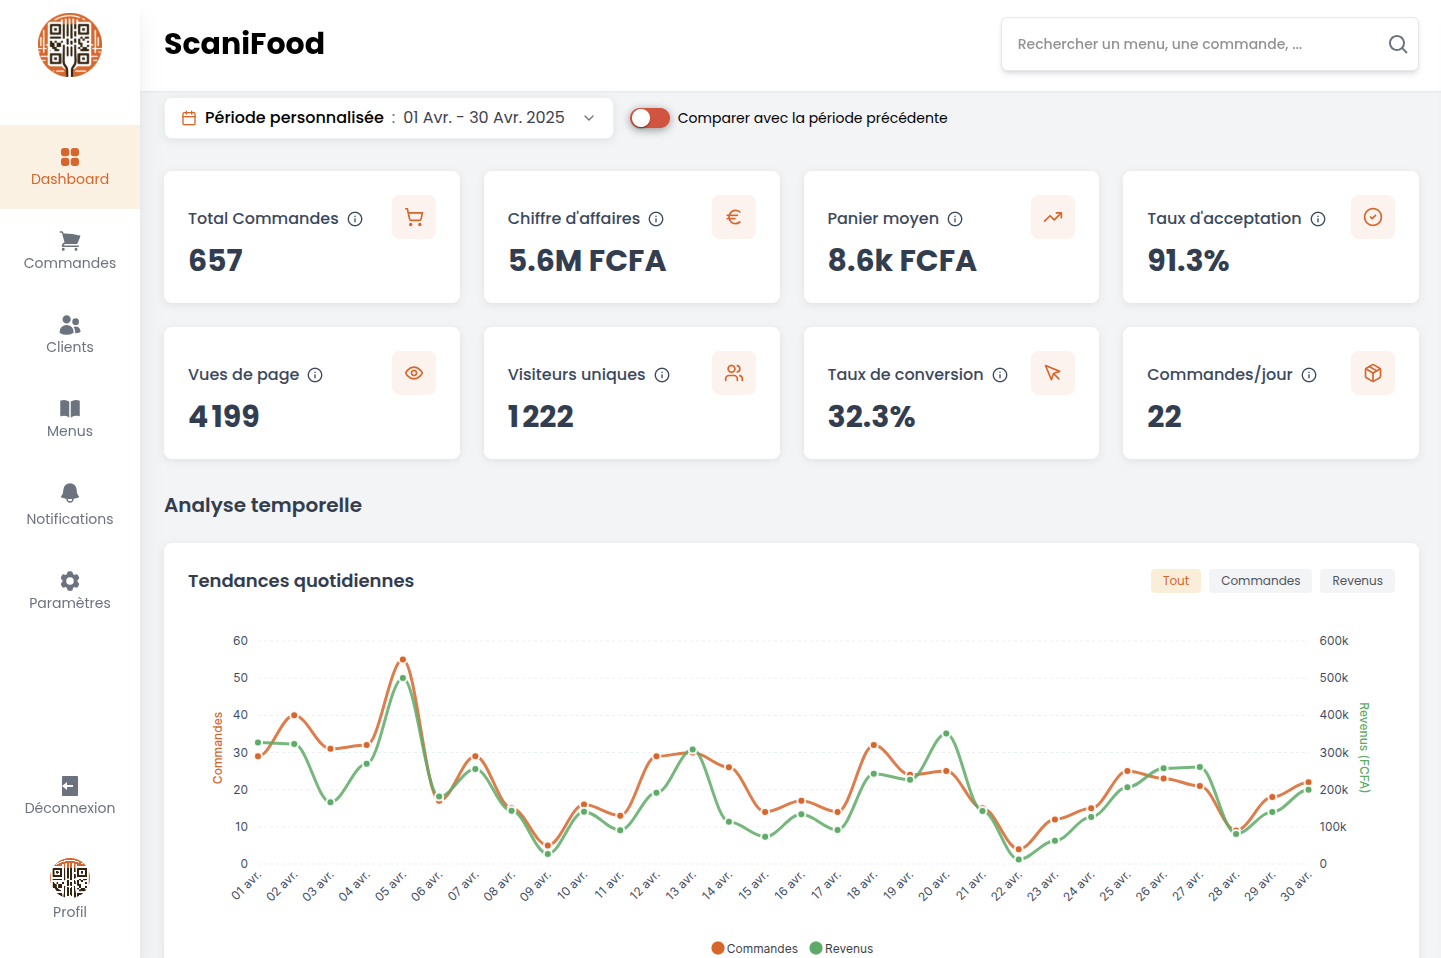Expand the Période personnalisée date picker

388,117
